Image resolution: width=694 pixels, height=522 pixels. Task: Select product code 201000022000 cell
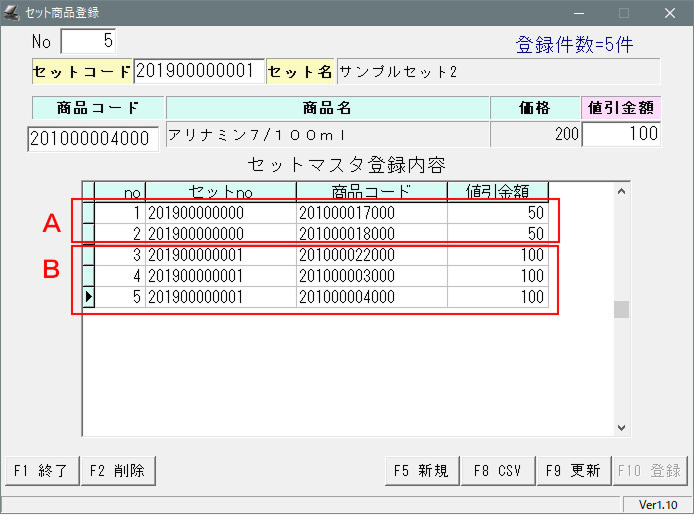click(371, 255)
